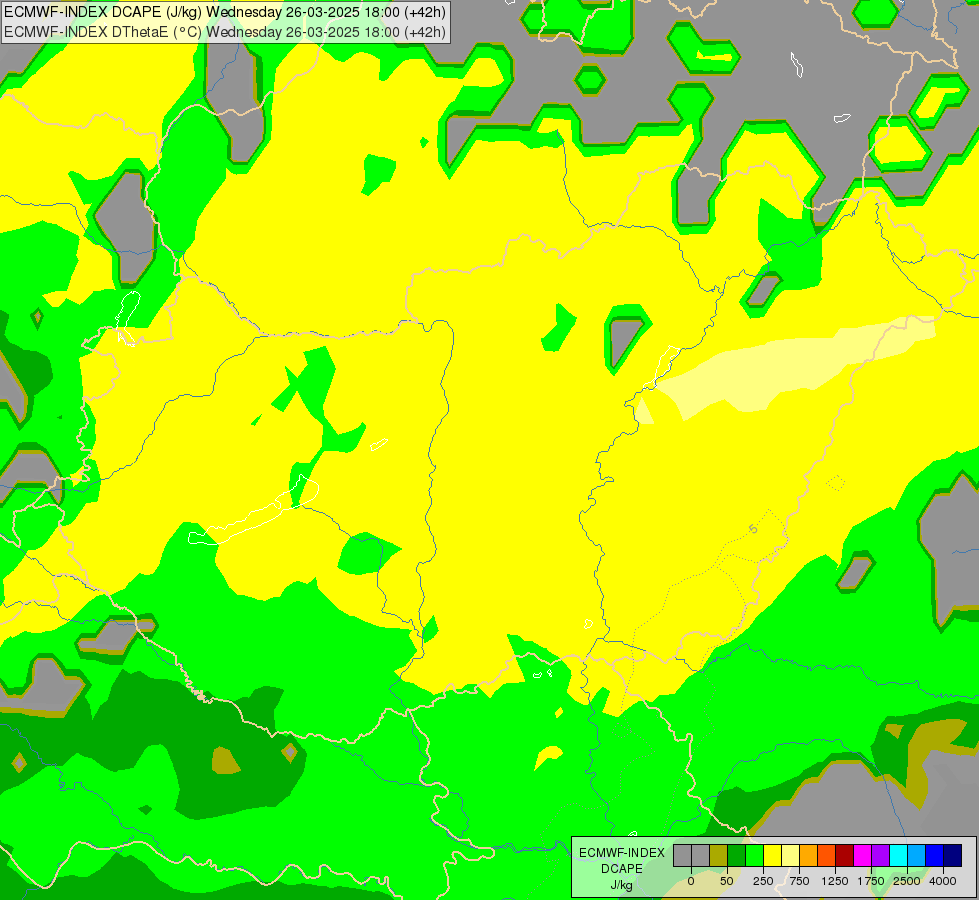
Task: Select the pure blue legend swatch
Action: tap(935, 856)
